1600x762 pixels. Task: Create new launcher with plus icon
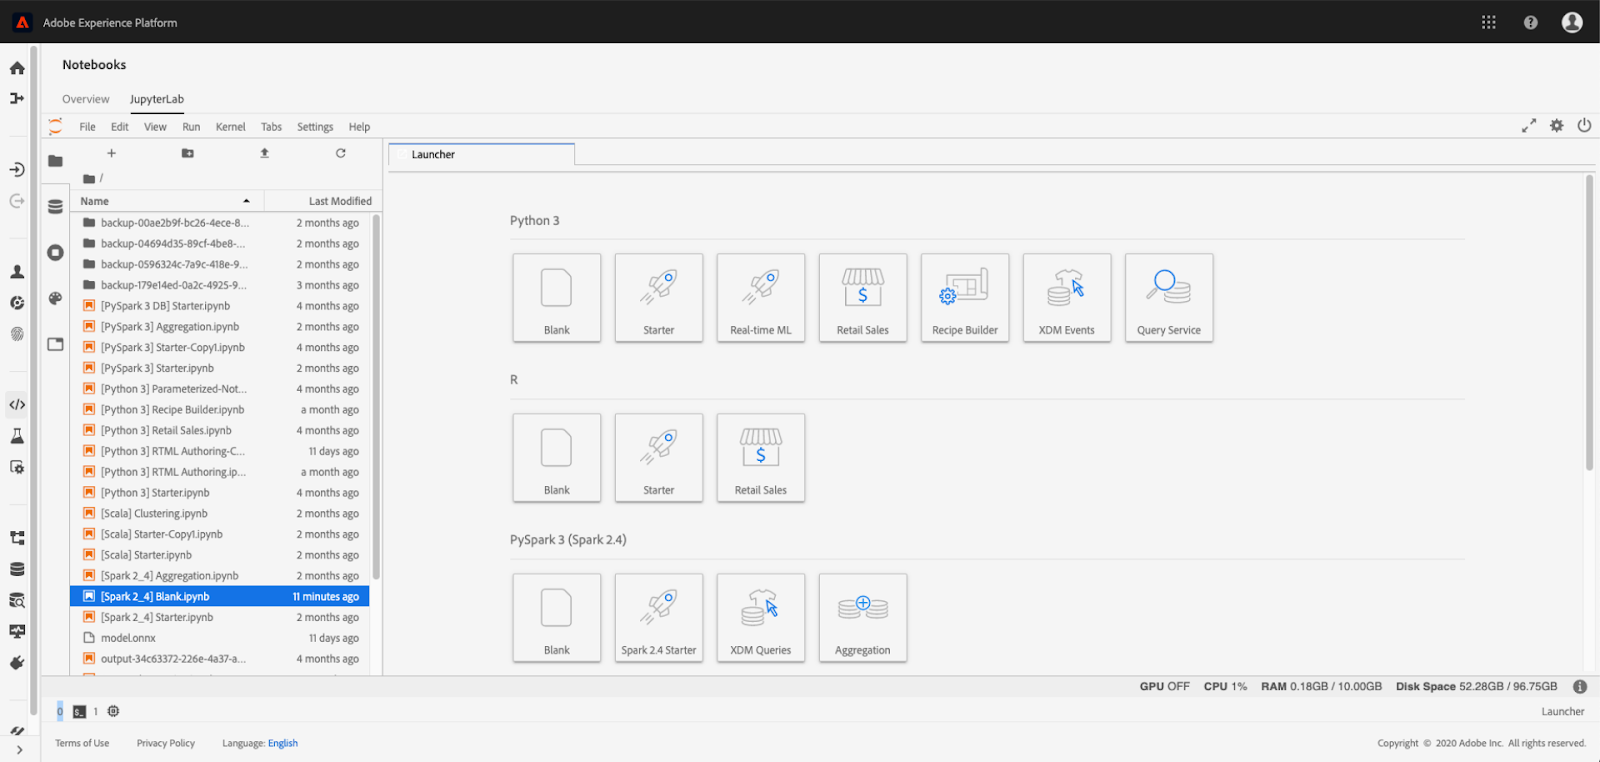pos(111,153)
